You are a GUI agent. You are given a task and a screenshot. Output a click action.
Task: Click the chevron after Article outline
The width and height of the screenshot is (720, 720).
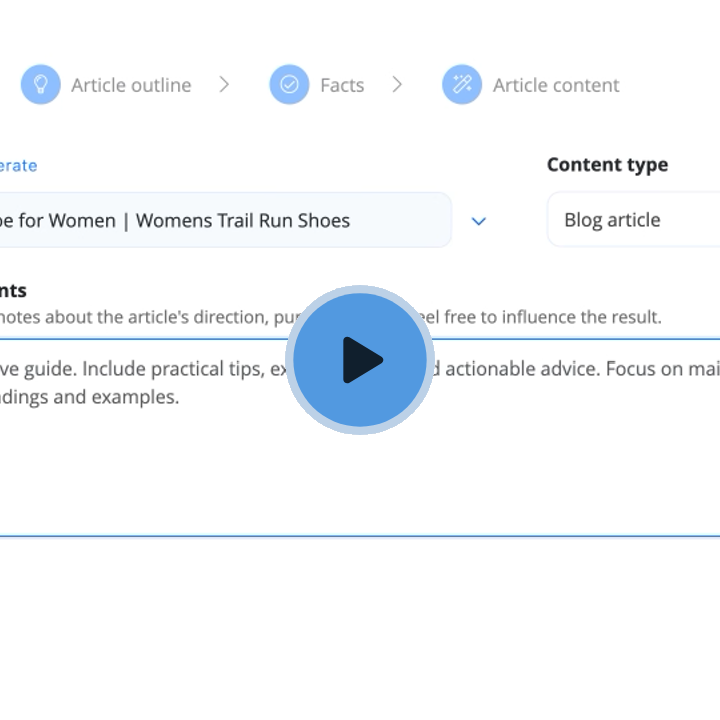point(224,85)
